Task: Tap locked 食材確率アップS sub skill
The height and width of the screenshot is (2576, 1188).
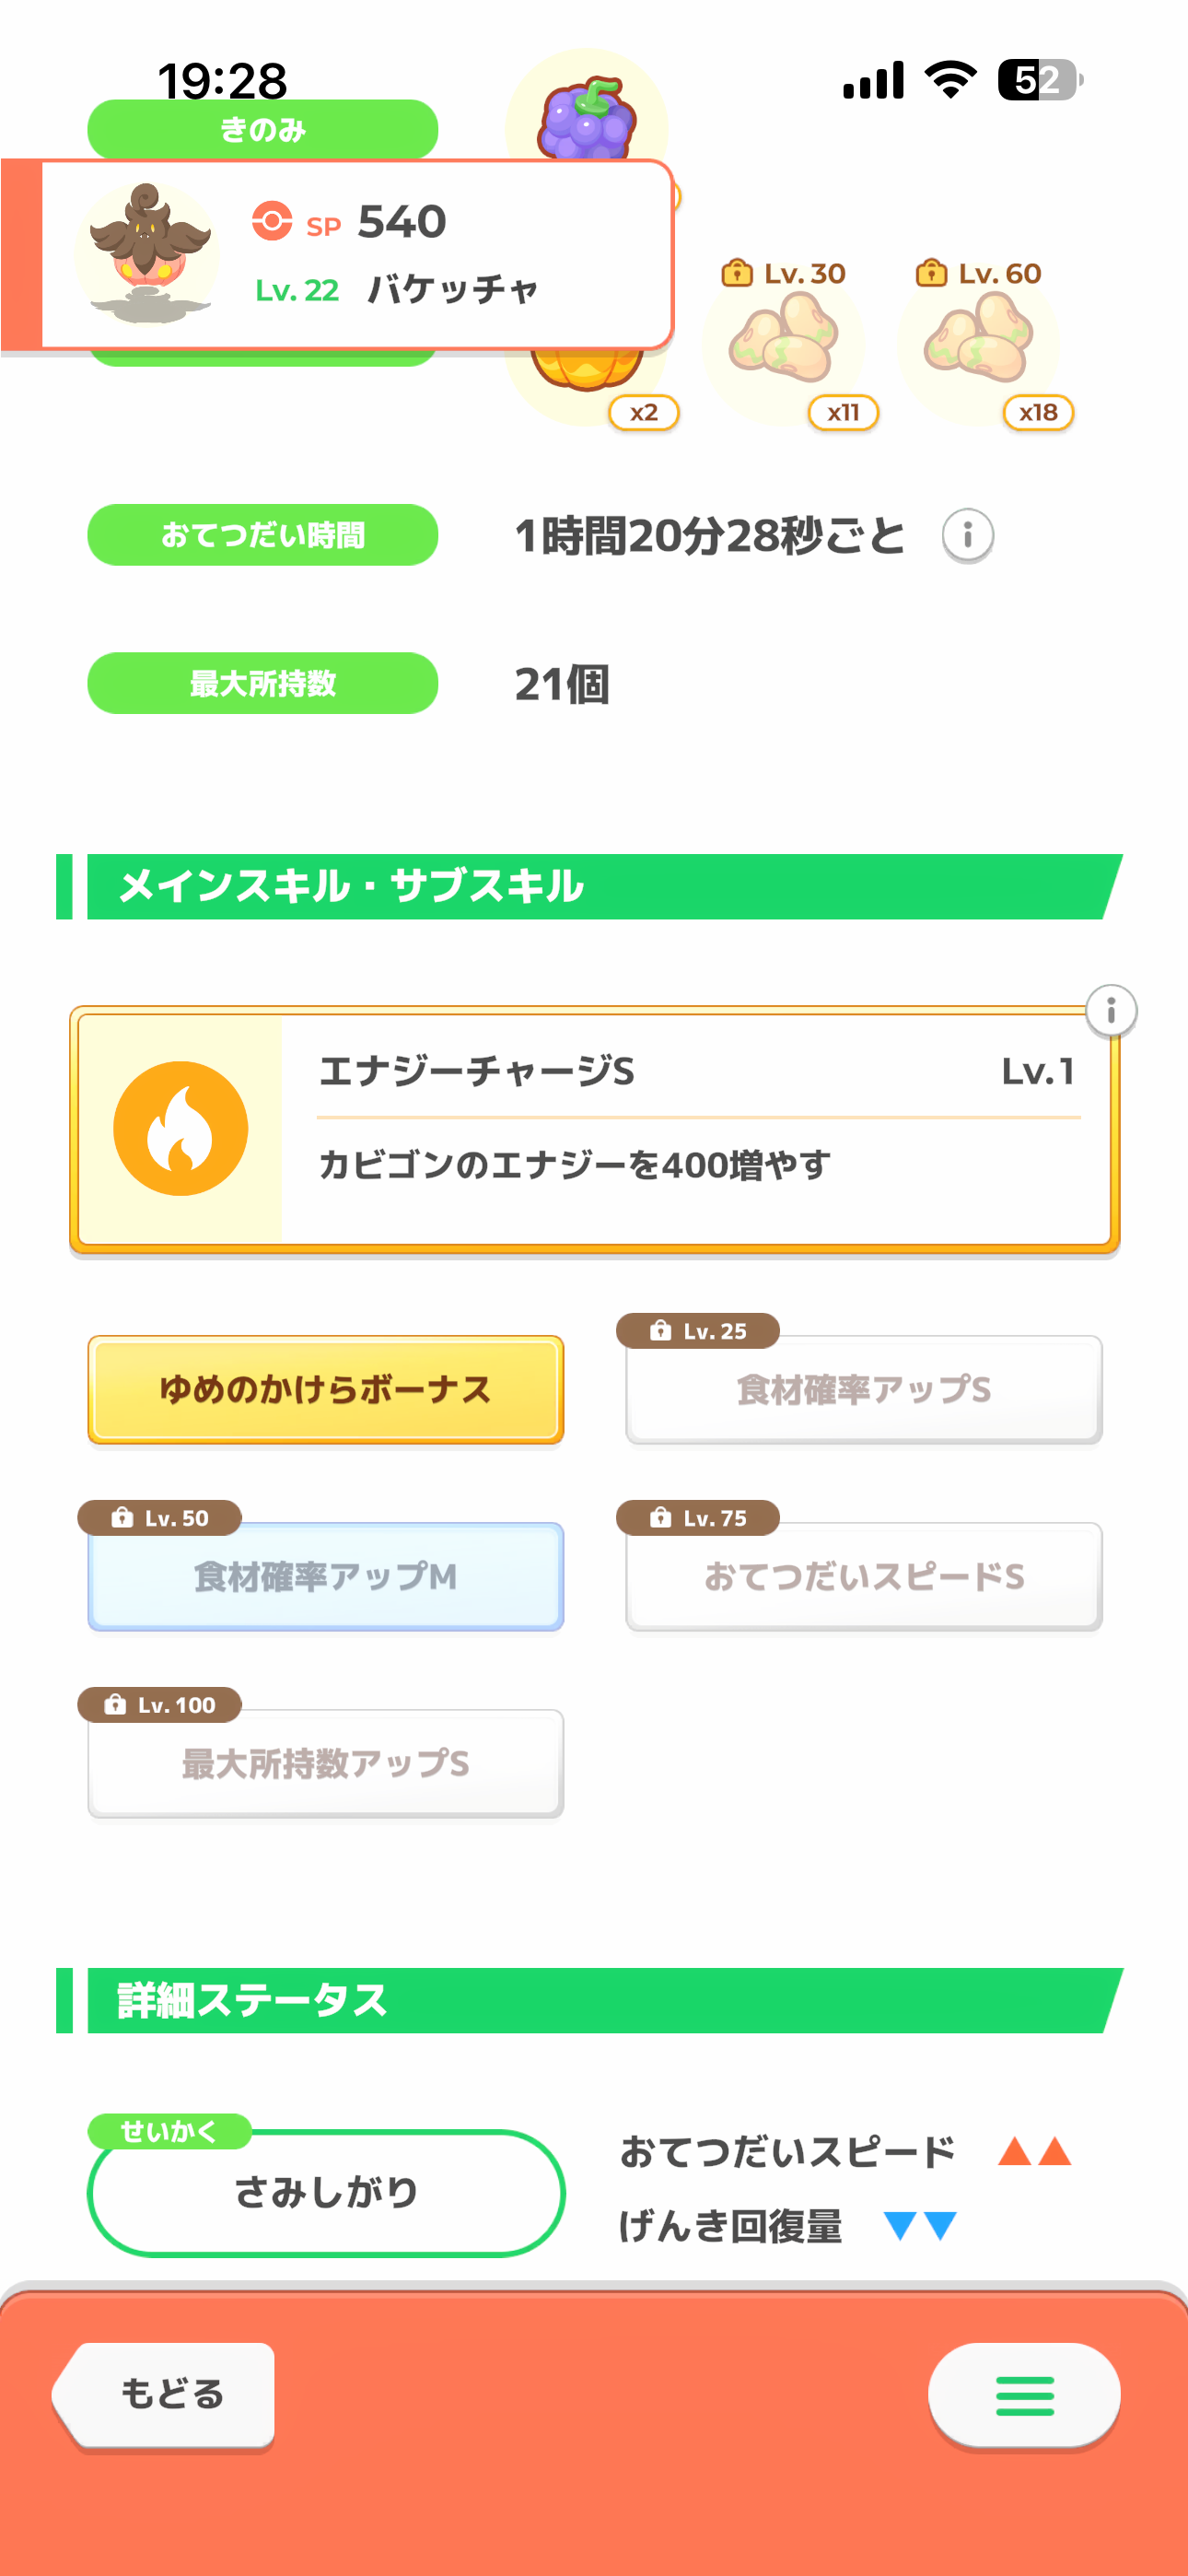Action: click(863, 1390)
